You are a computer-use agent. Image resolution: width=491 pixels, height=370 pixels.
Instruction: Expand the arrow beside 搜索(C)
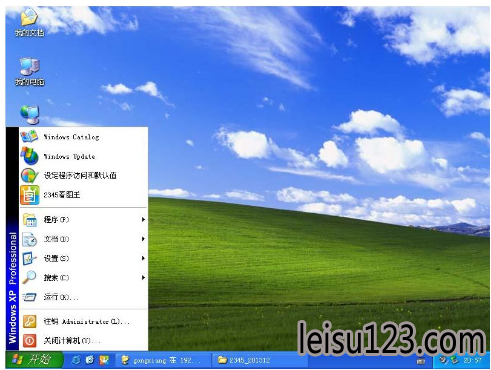coord(143,277)
